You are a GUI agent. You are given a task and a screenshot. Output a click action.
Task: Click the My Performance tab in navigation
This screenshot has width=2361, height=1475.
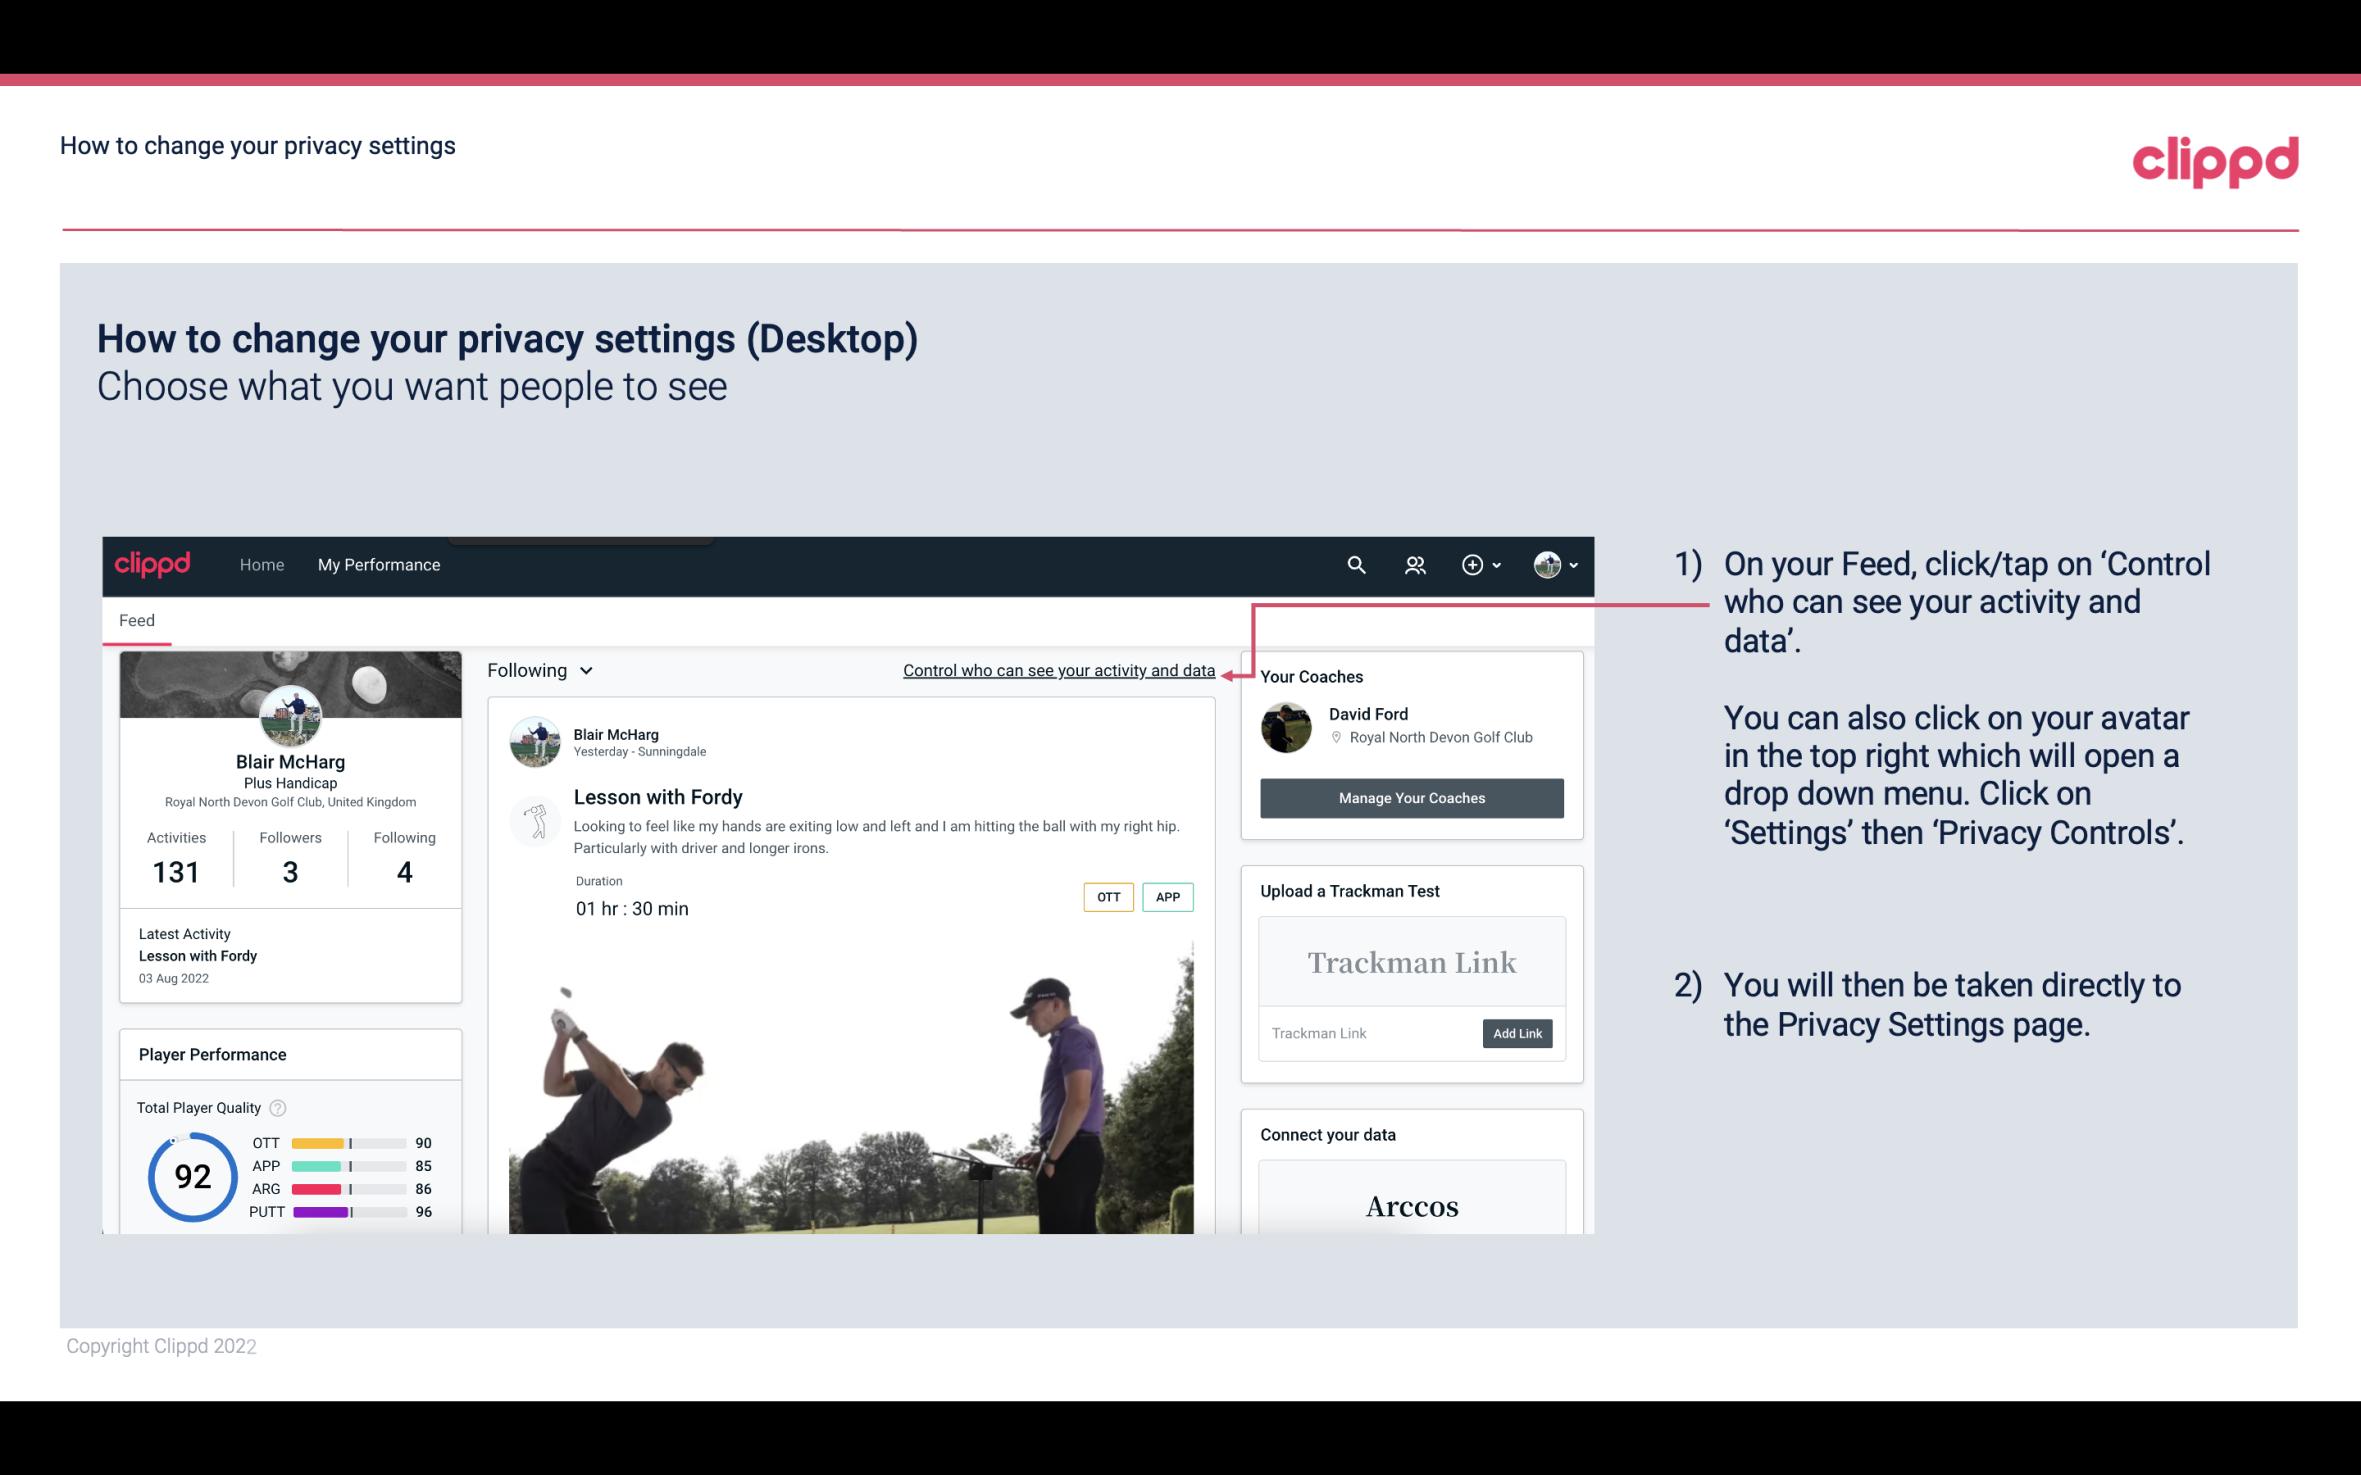pos(377,564)
